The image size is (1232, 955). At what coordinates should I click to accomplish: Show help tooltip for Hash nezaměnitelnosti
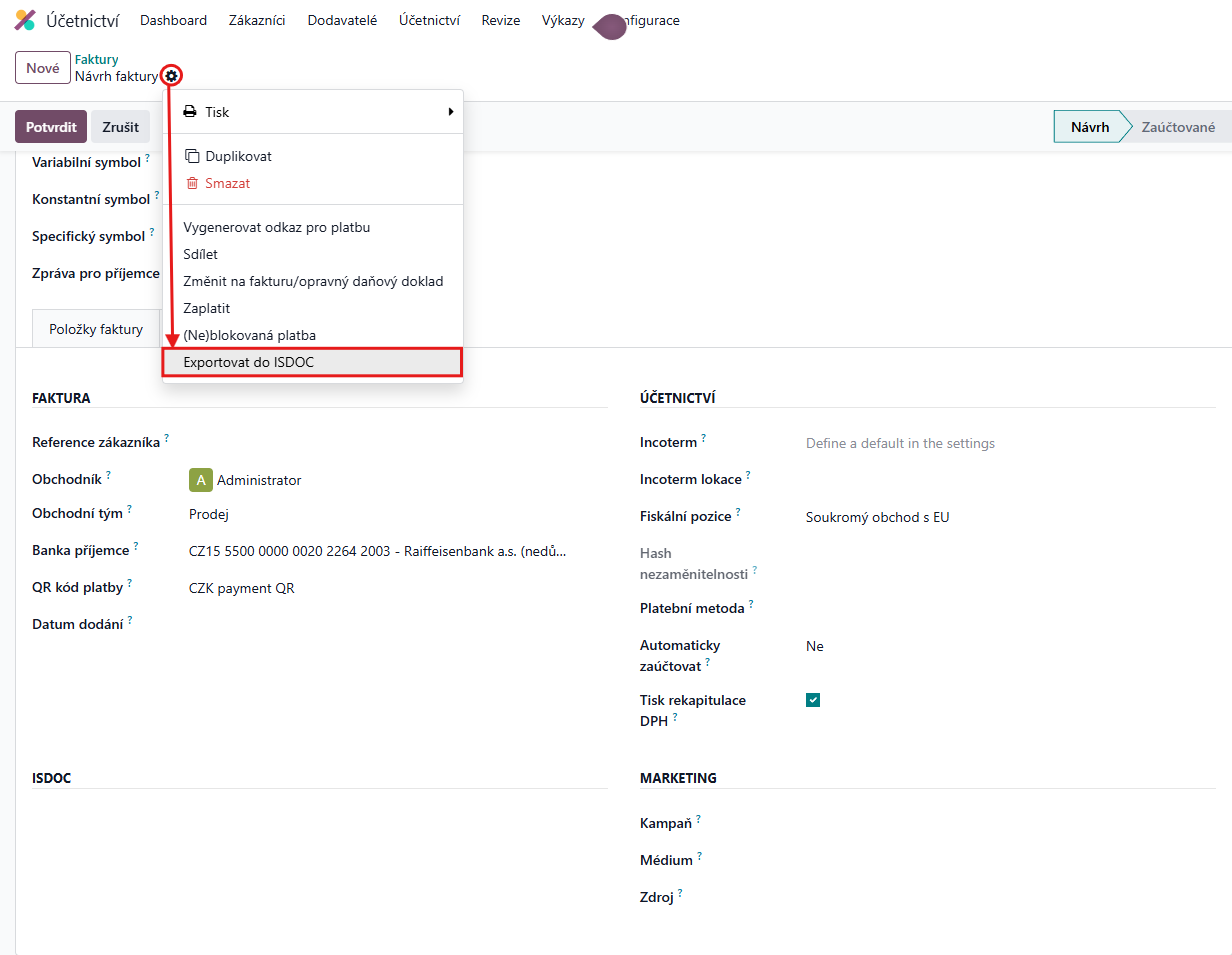click(755, 570)
